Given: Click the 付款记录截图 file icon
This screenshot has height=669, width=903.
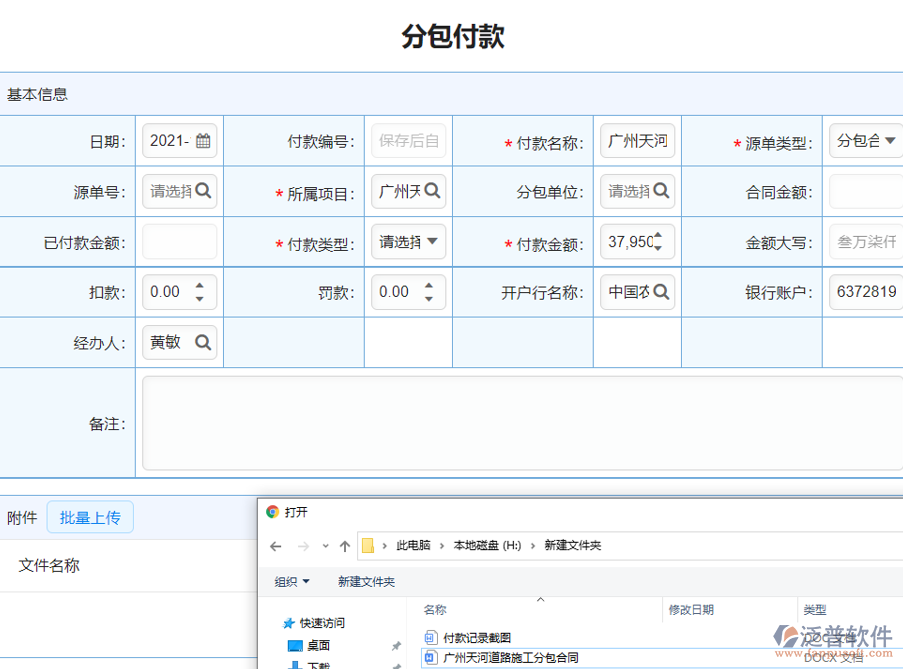Looking at the screenshot, I should point(430,637).
